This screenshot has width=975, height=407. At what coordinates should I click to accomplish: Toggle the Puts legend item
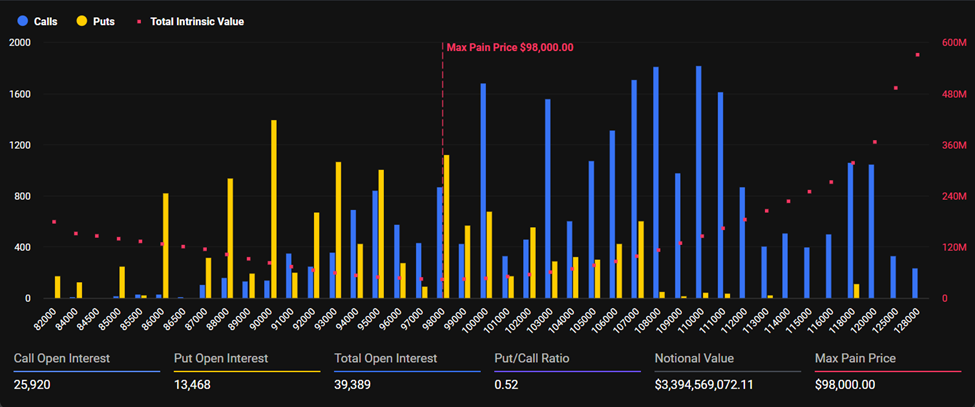(96, 22)
